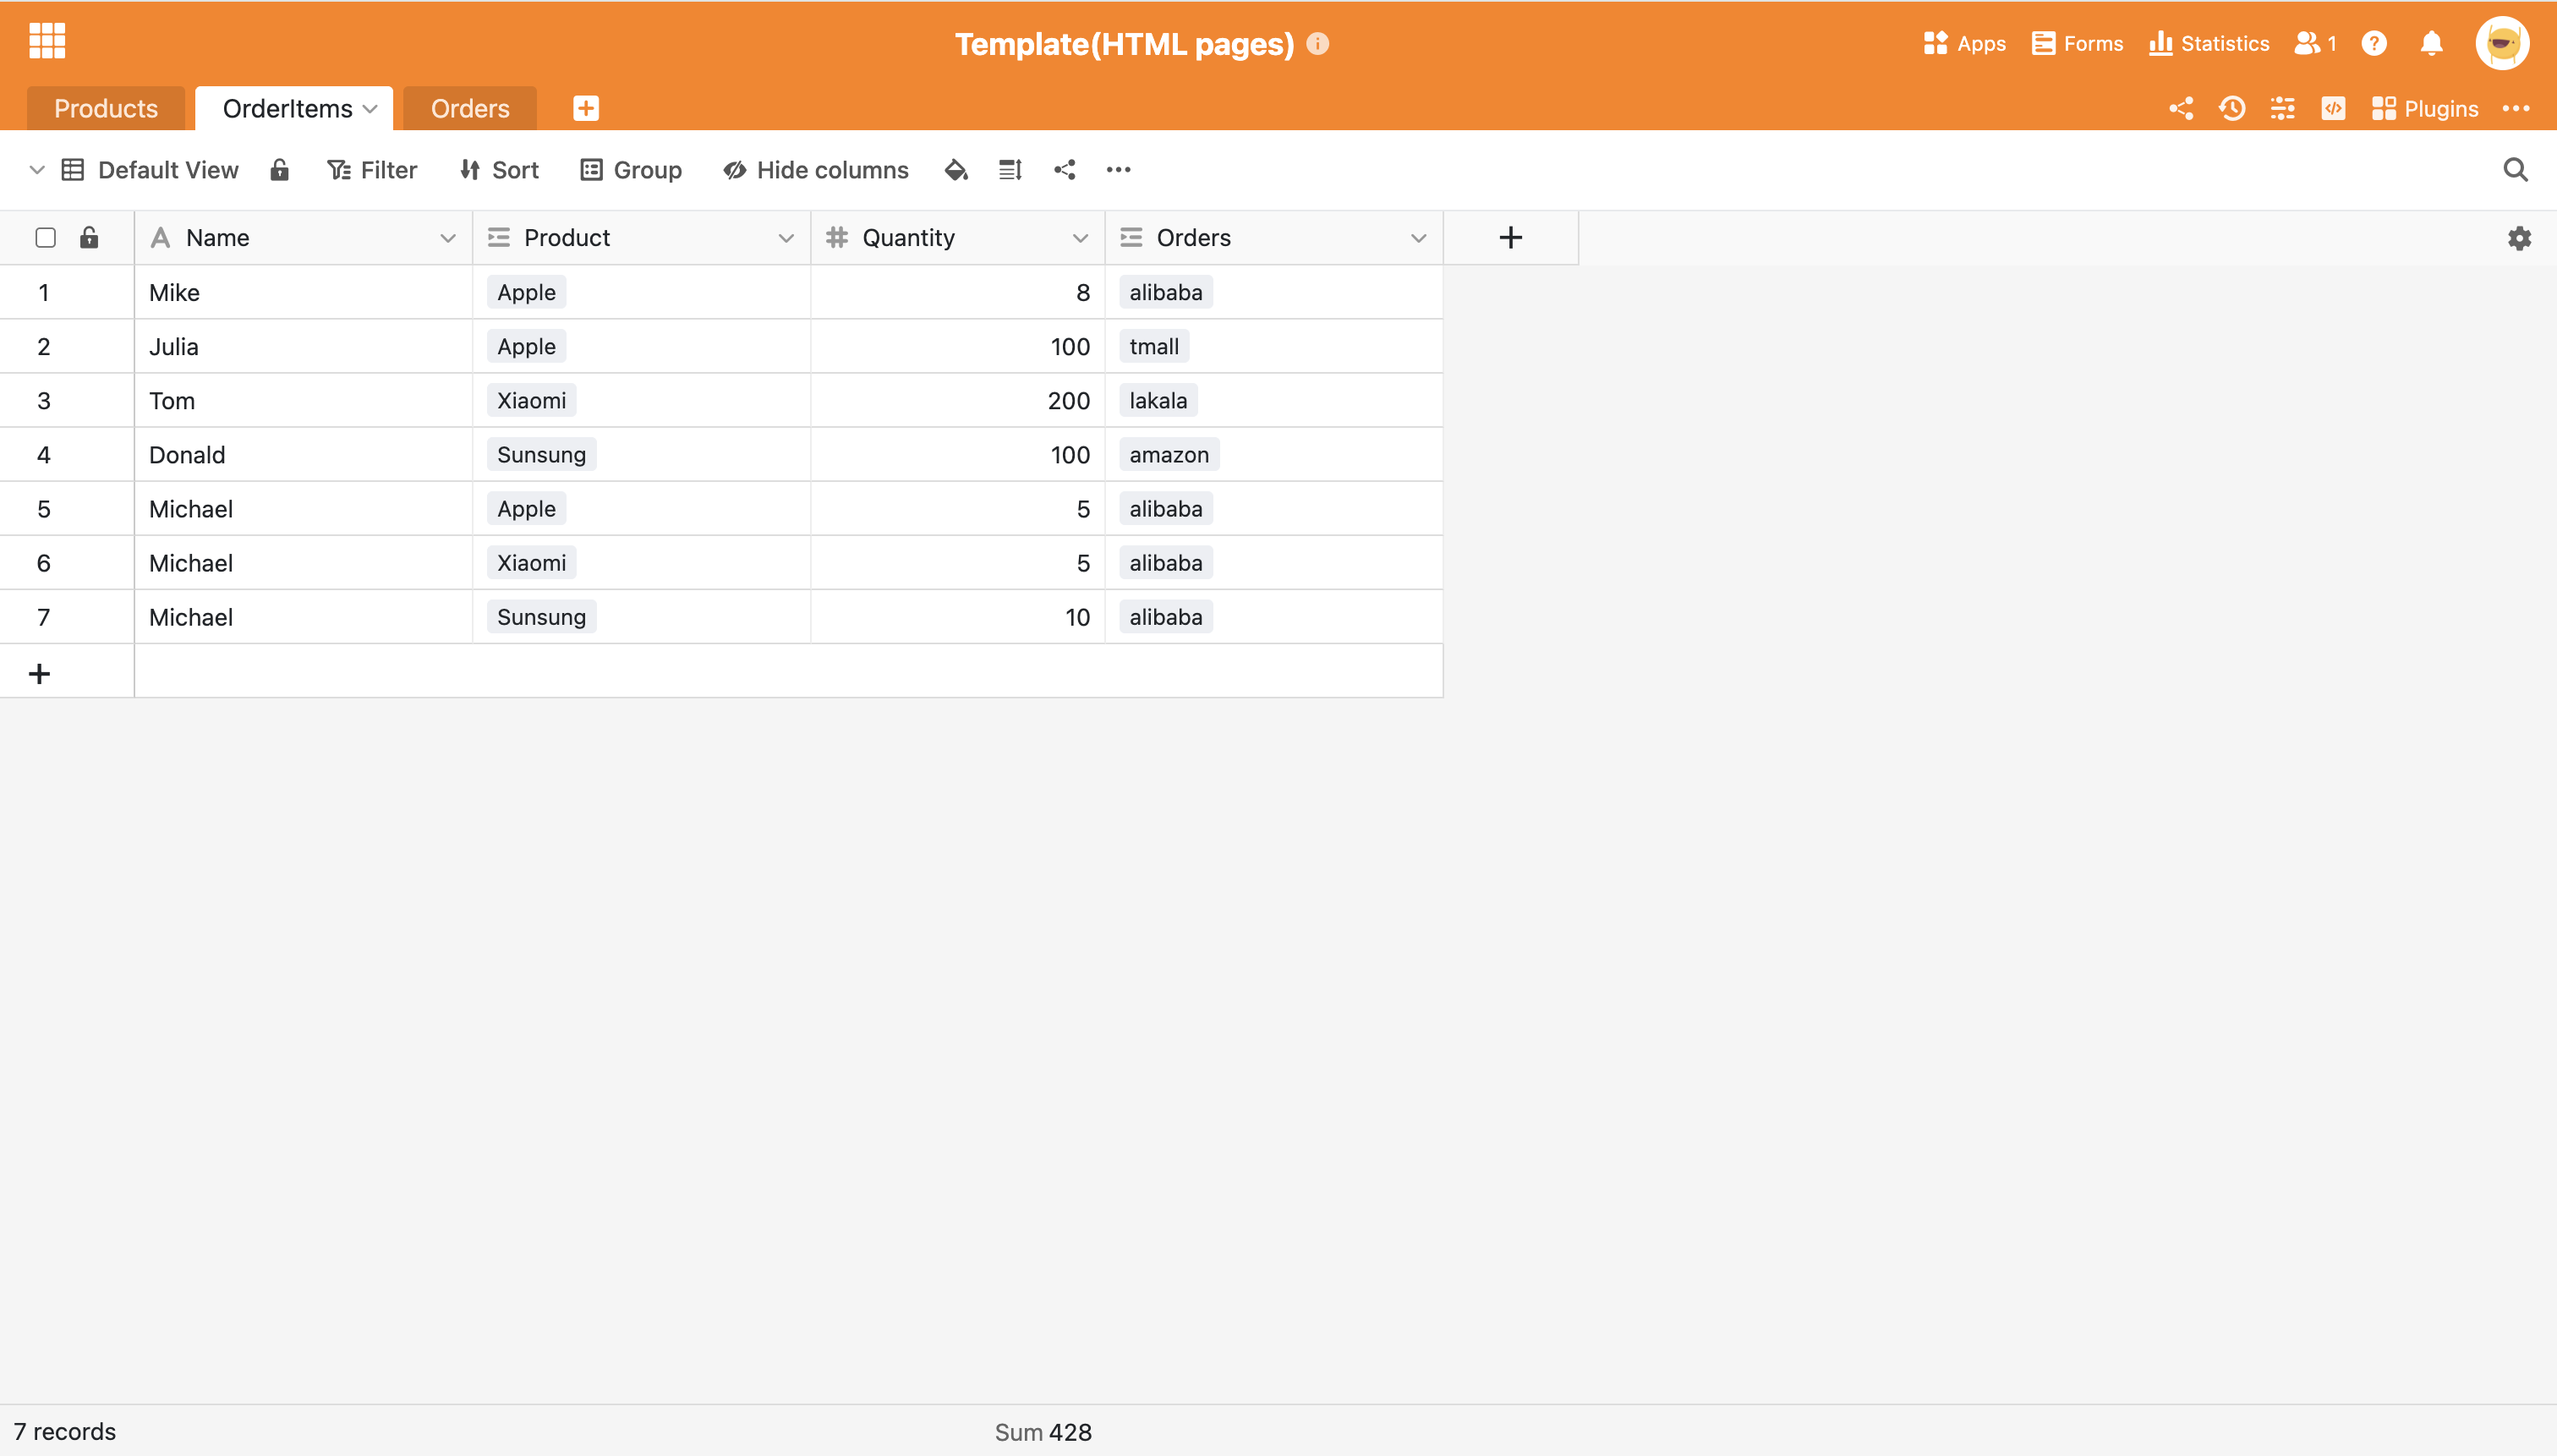Open the notifications bell
This screenshot has height=1456, width=2557.
tap(2432, 44)
